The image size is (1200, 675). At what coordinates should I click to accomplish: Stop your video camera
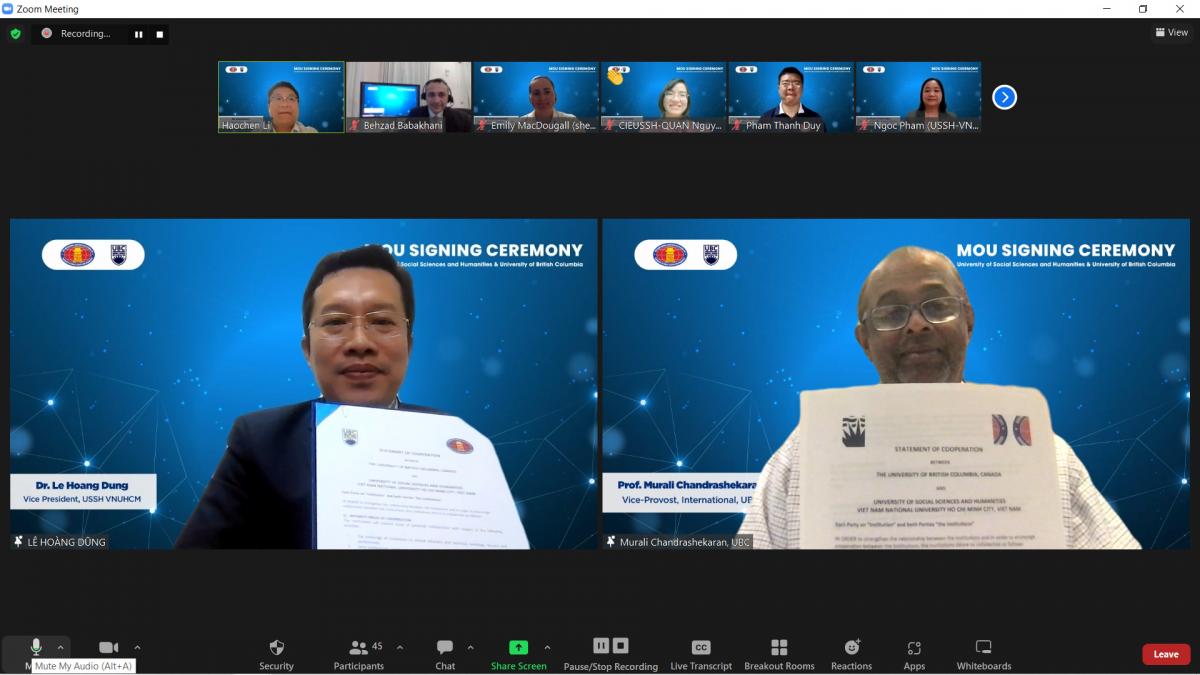point(109,645)
